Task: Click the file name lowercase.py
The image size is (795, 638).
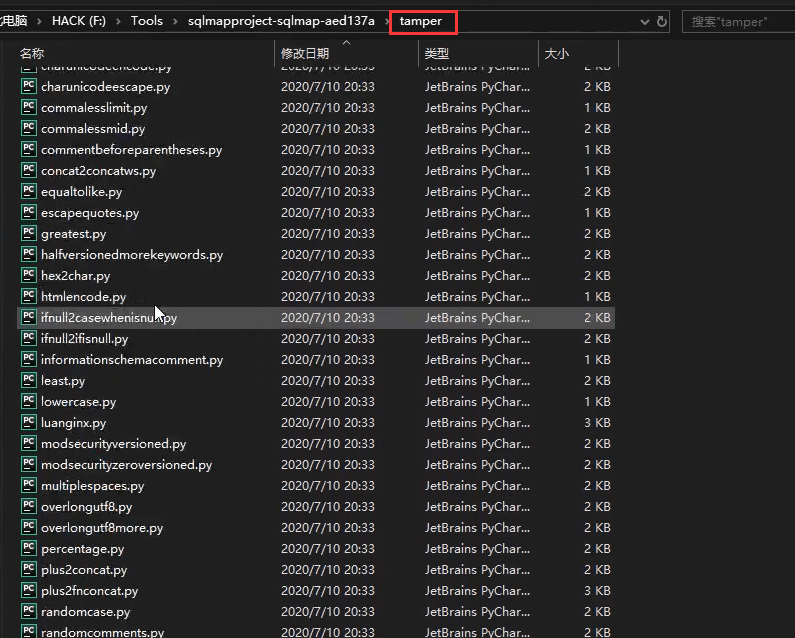Action: pos(79,402)
